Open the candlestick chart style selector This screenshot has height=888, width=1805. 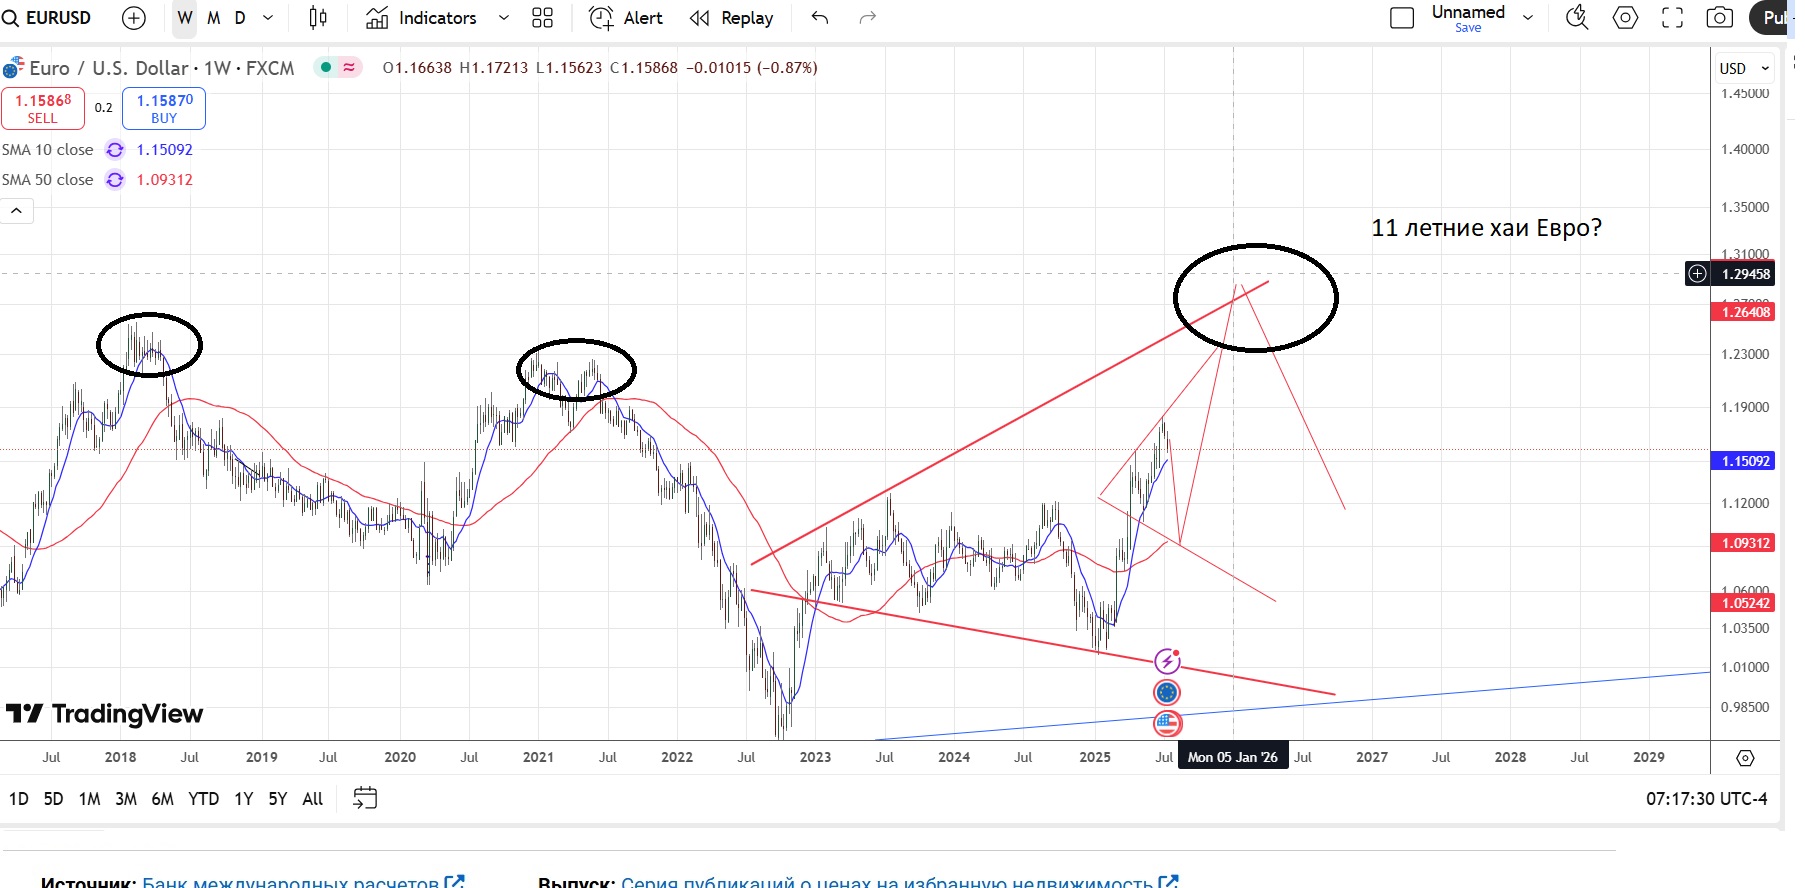318,18
